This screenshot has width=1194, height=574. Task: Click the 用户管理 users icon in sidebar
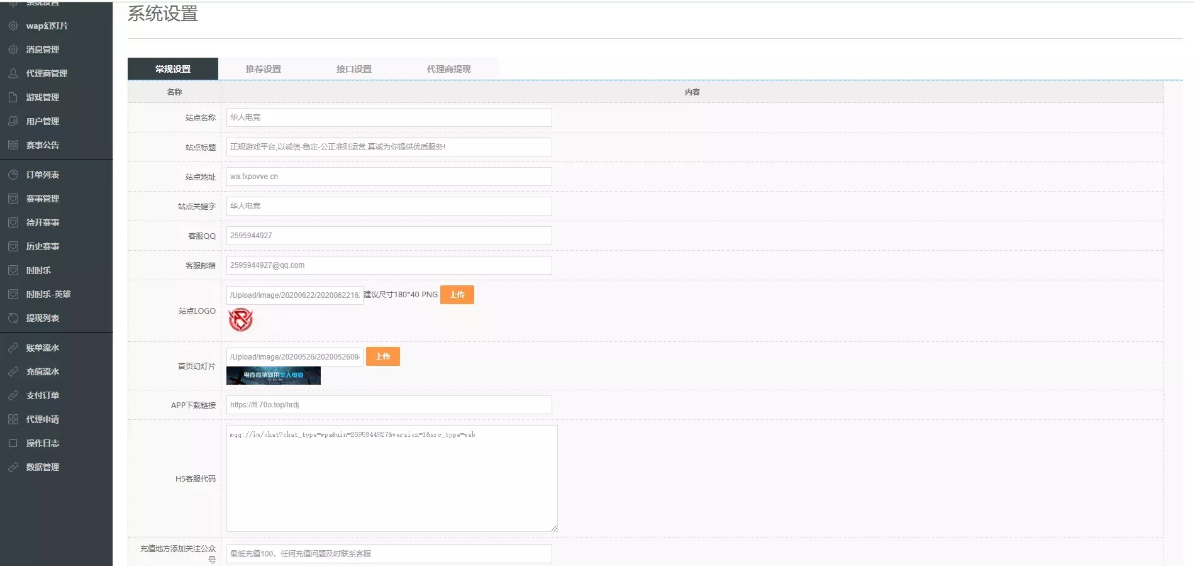click(x=13, y=121)
